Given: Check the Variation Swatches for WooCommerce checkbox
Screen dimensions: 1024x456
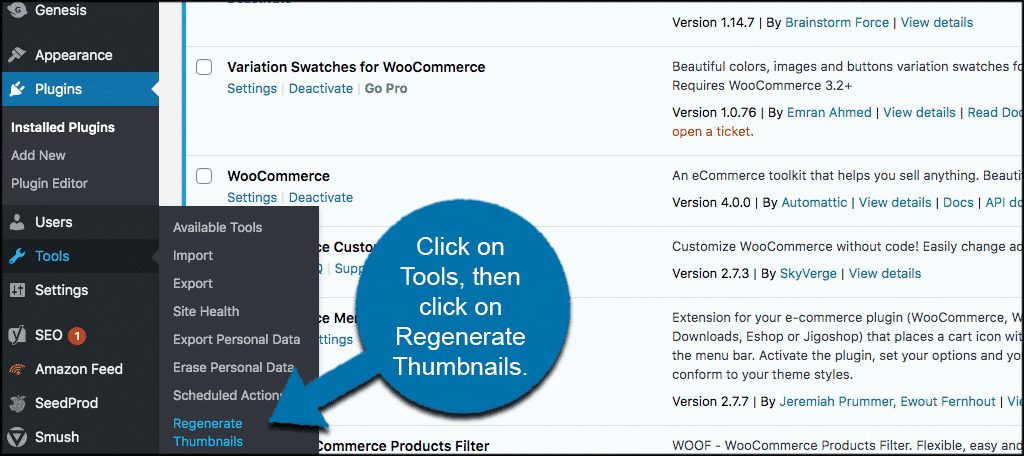Looking at the screenshot, I should (x=204, y=67).
